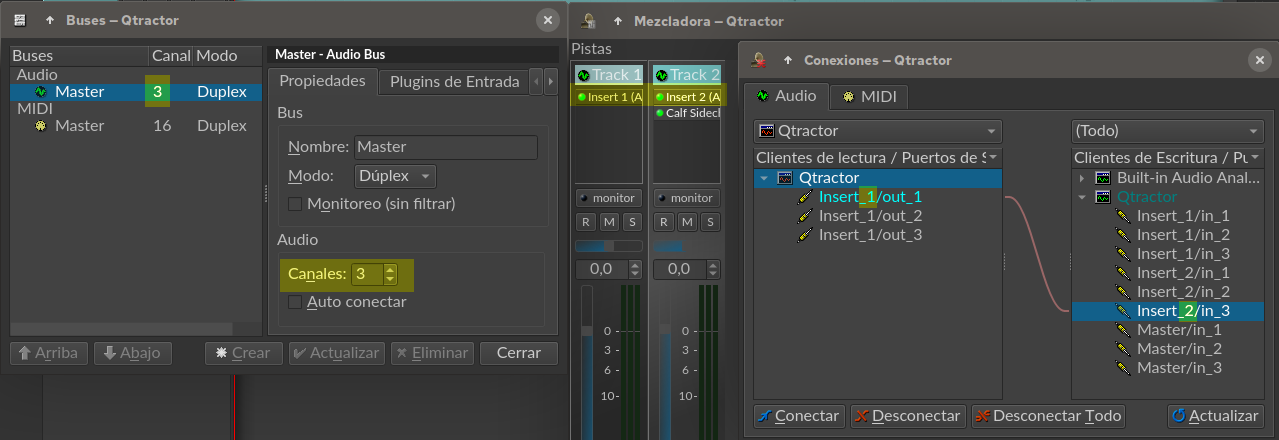Enable Monitoreo (sin filtrar) checkbox
The image size is (1279, 440).
pos(295,204)
